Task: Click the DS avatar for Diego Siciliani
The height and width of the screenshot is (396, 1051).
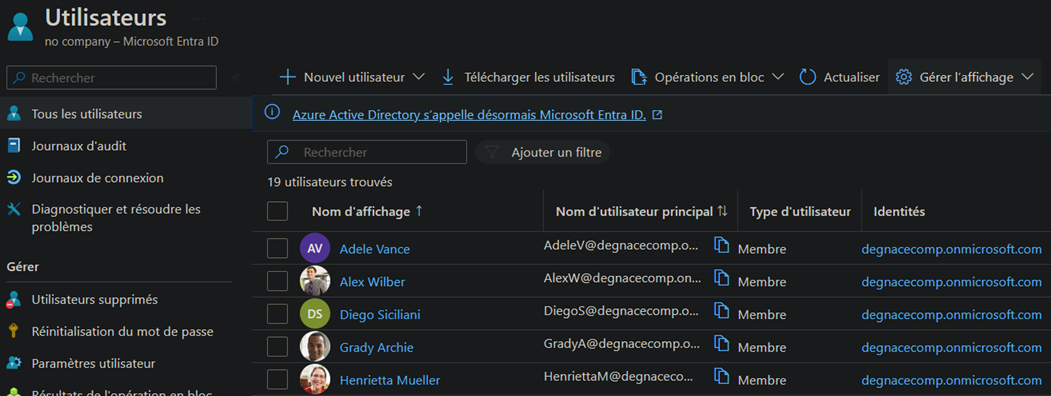Action: coord(315,314)
